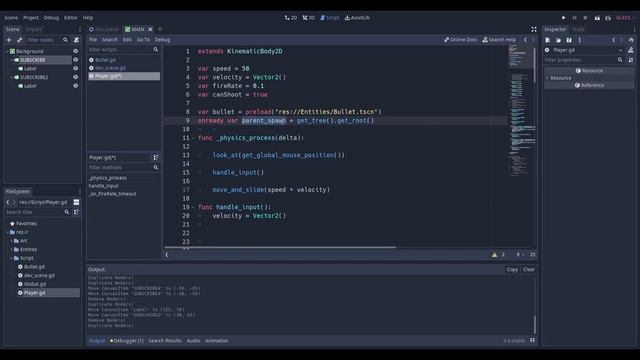Click the code minimap
640x360 pixels.
tap(520, 111)
